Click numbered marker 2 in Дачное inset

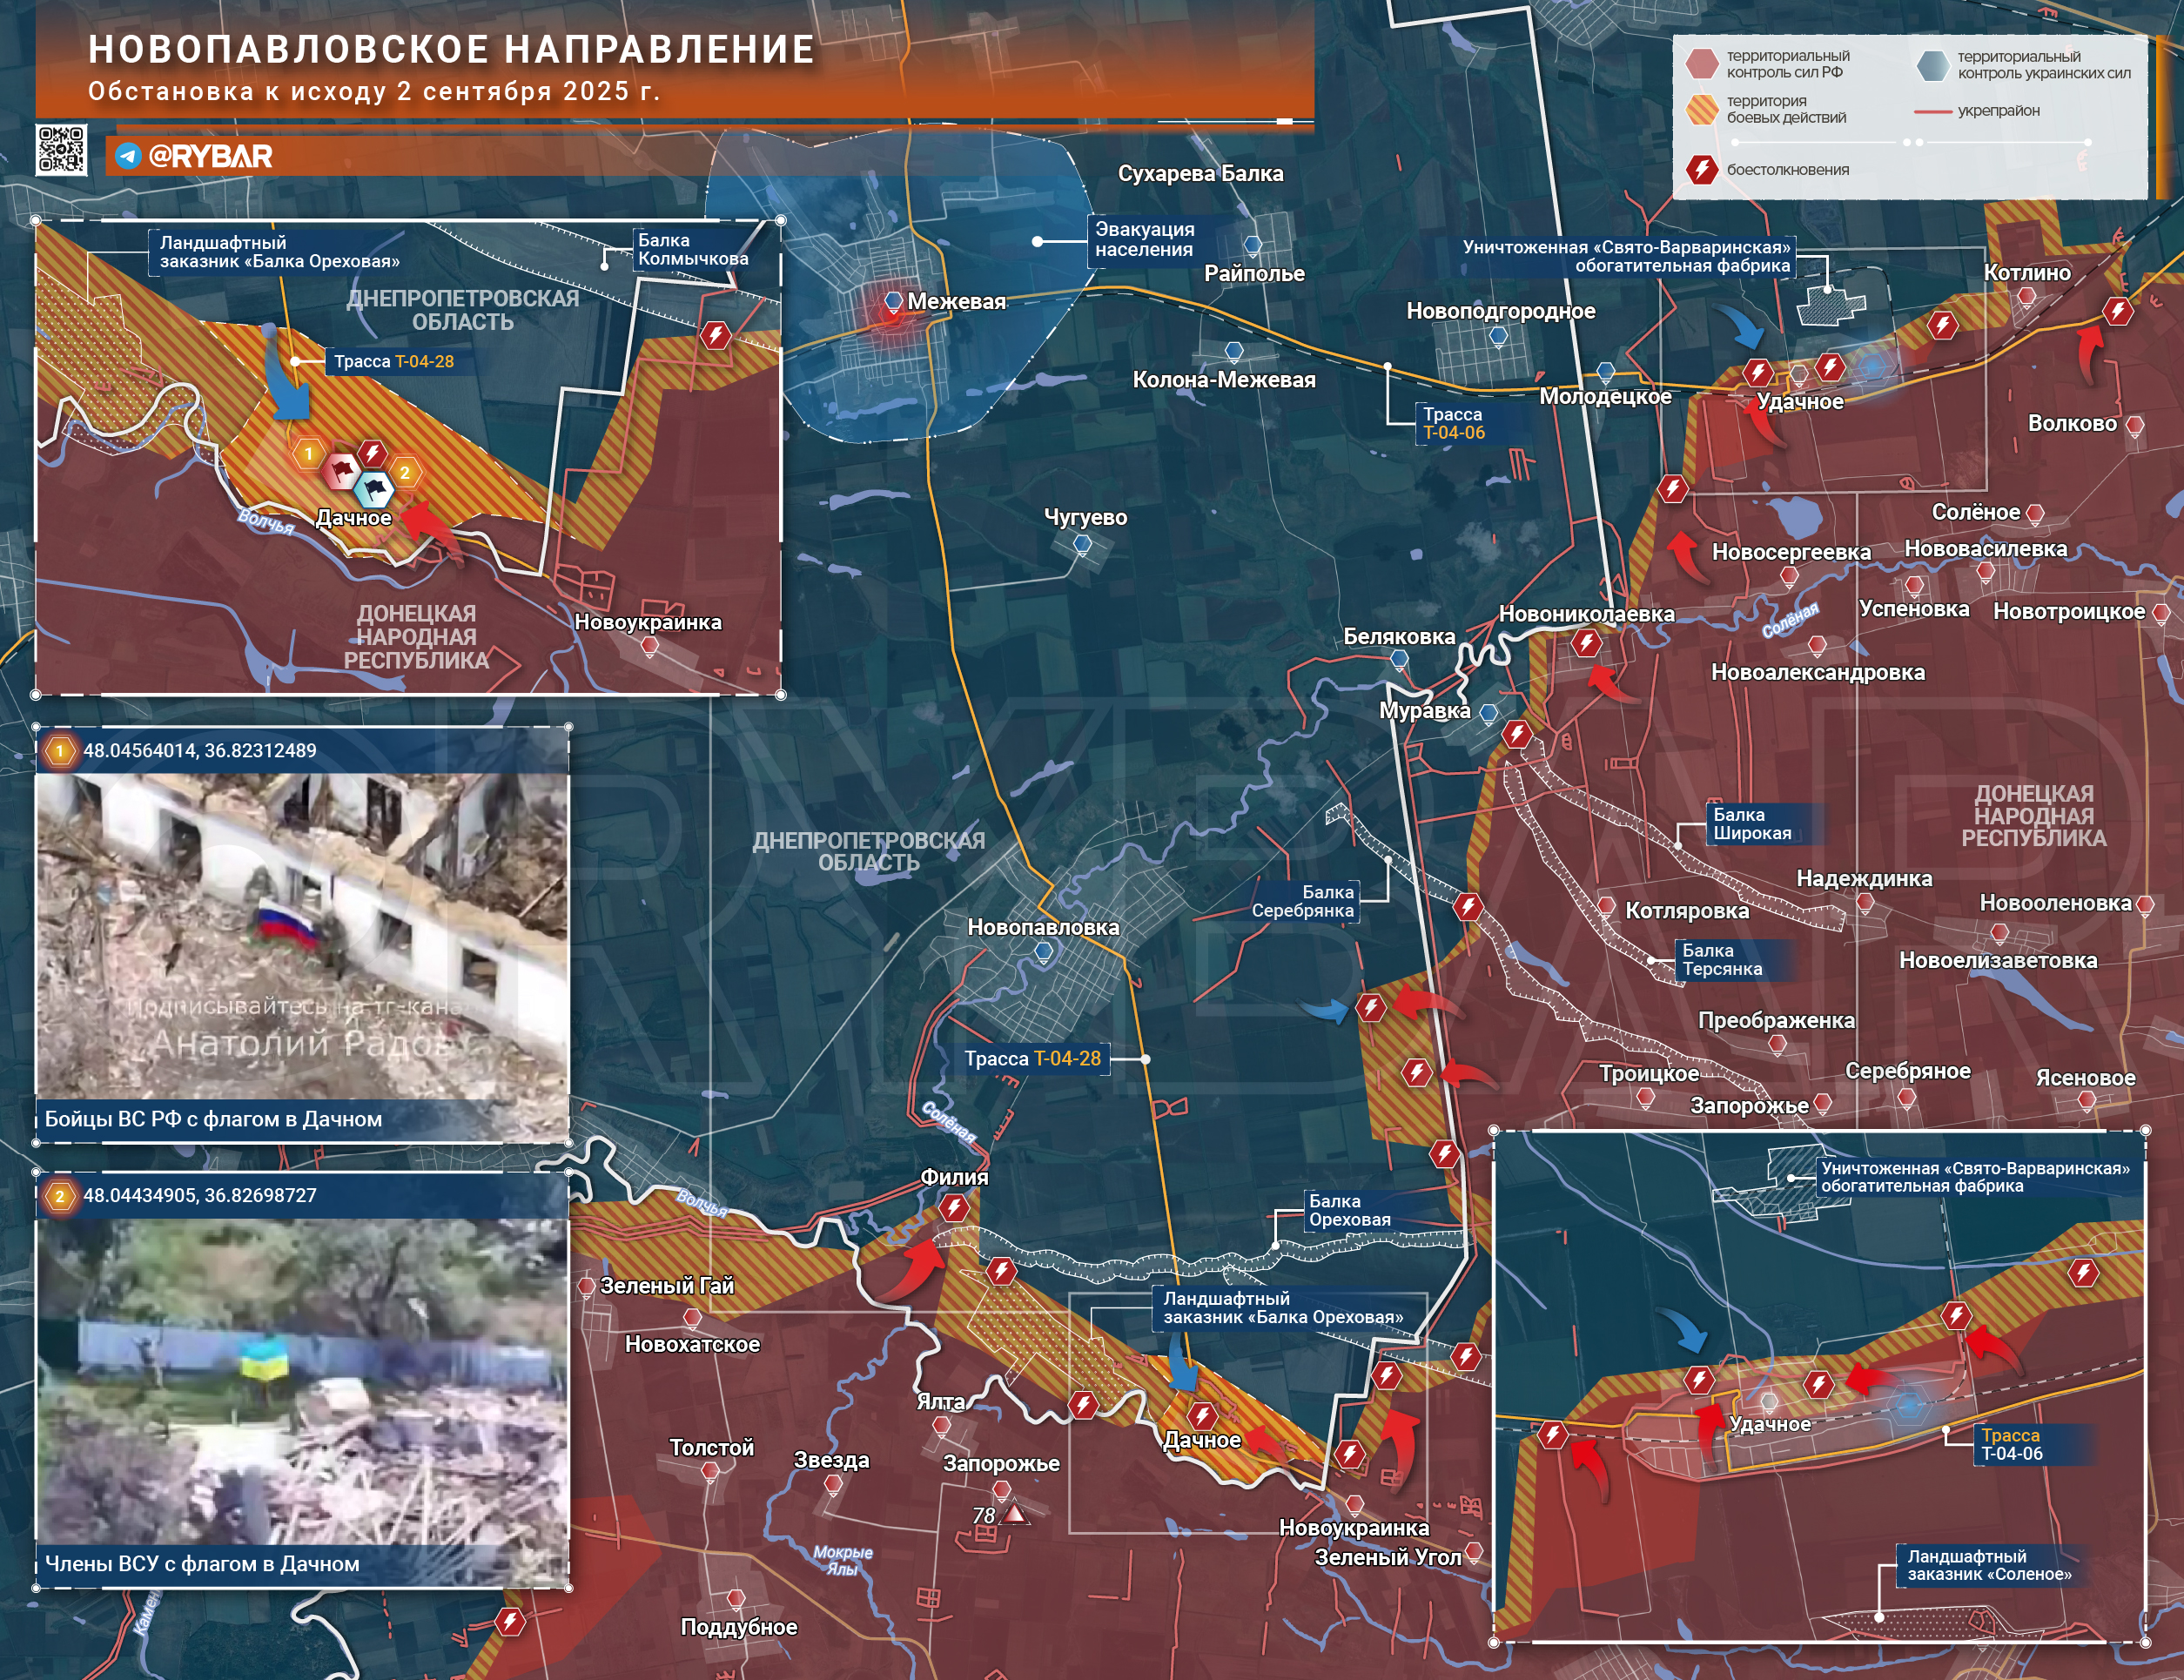point(404,472)
